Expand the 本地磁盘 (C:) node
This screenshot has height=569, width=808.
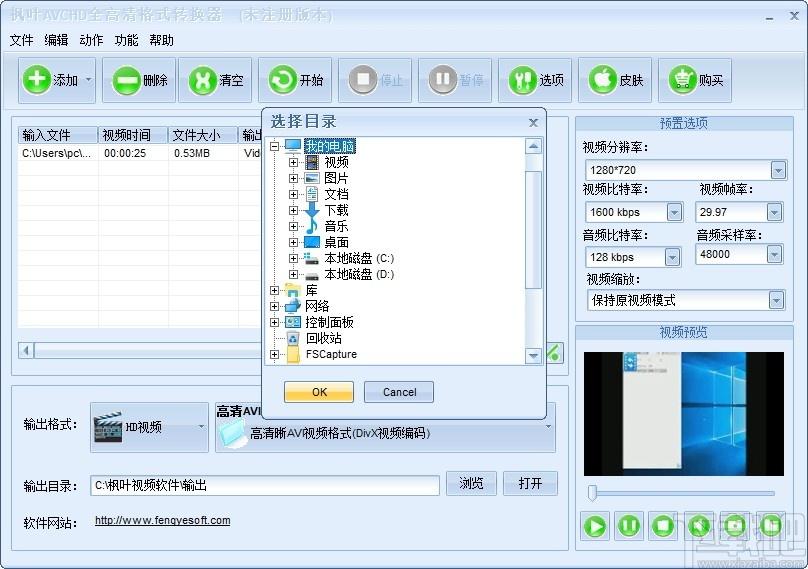(x=293, y=258)
